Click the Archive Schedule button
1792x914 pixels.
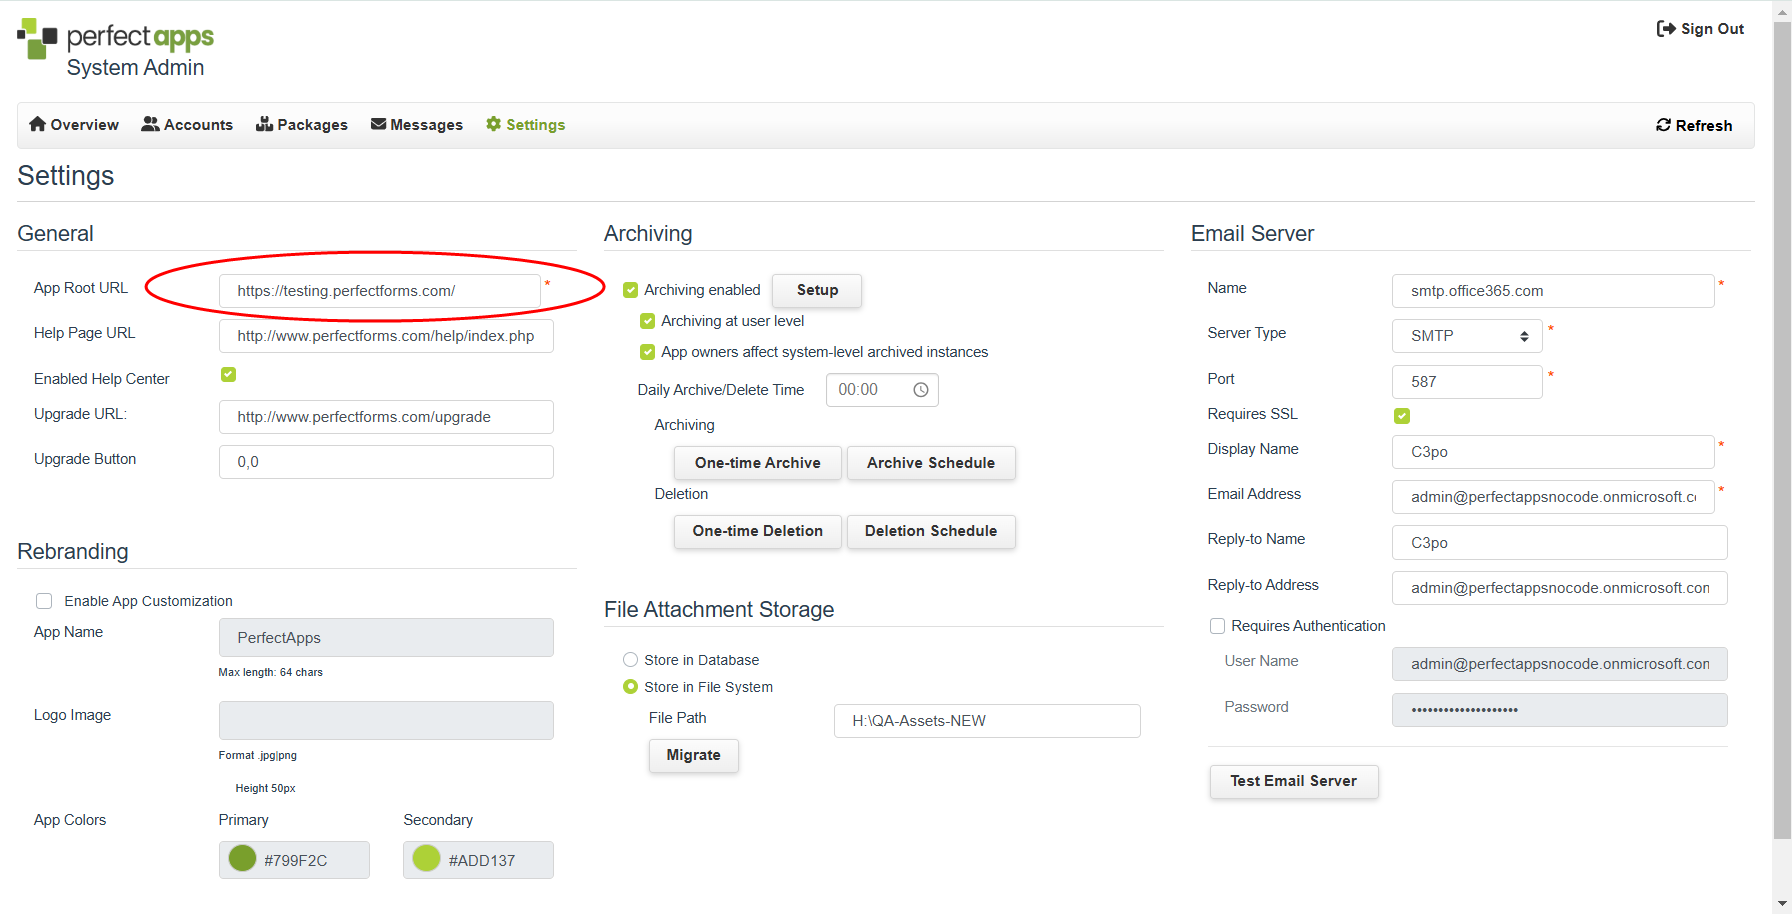coord(930,463)
